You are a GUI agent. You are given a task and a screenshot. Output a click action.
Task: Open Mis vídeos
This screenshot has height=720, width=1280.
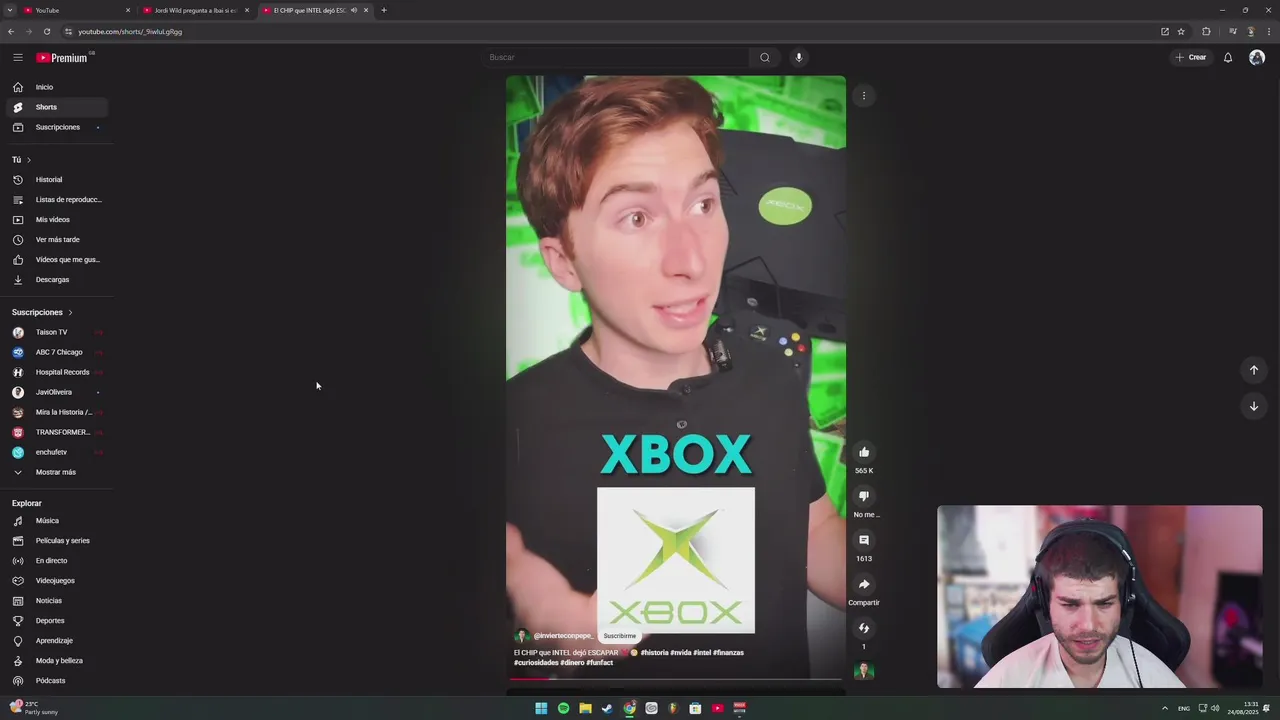pyautogui.click(x=57, y=220)
